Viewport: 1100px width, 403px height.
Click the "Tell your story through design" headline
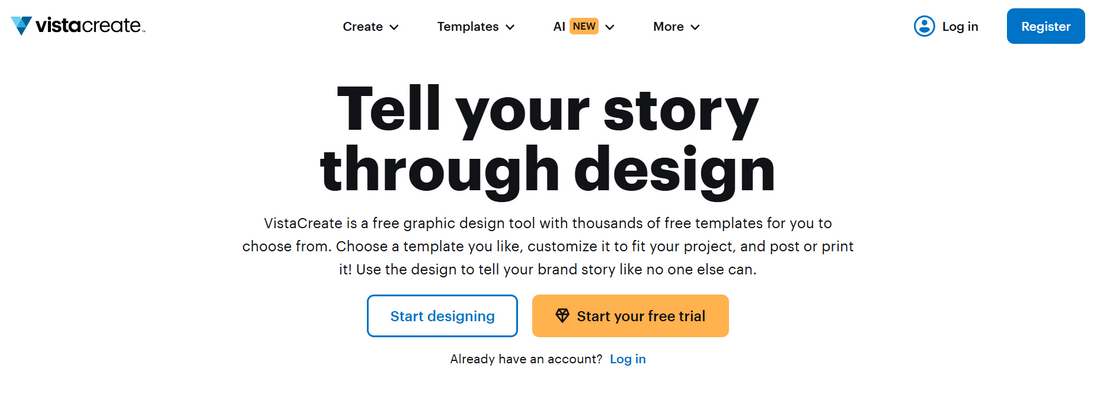pos(548,140)
